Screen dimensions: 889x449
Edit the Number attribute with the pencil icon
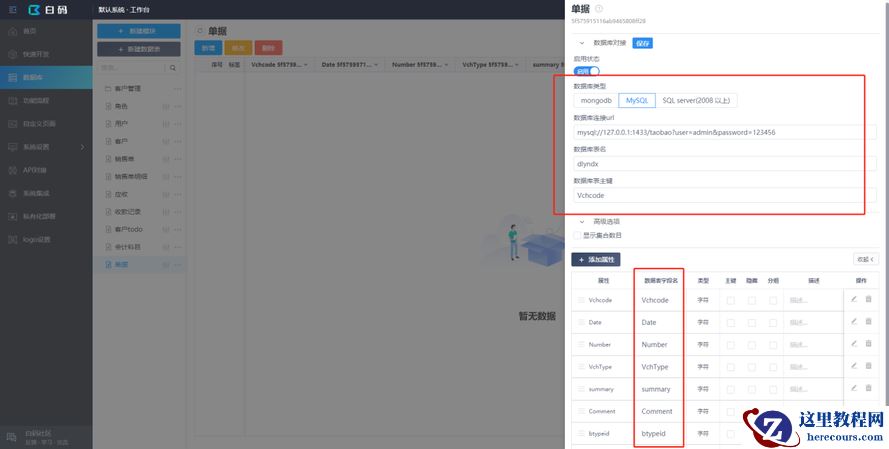[854, 344]
